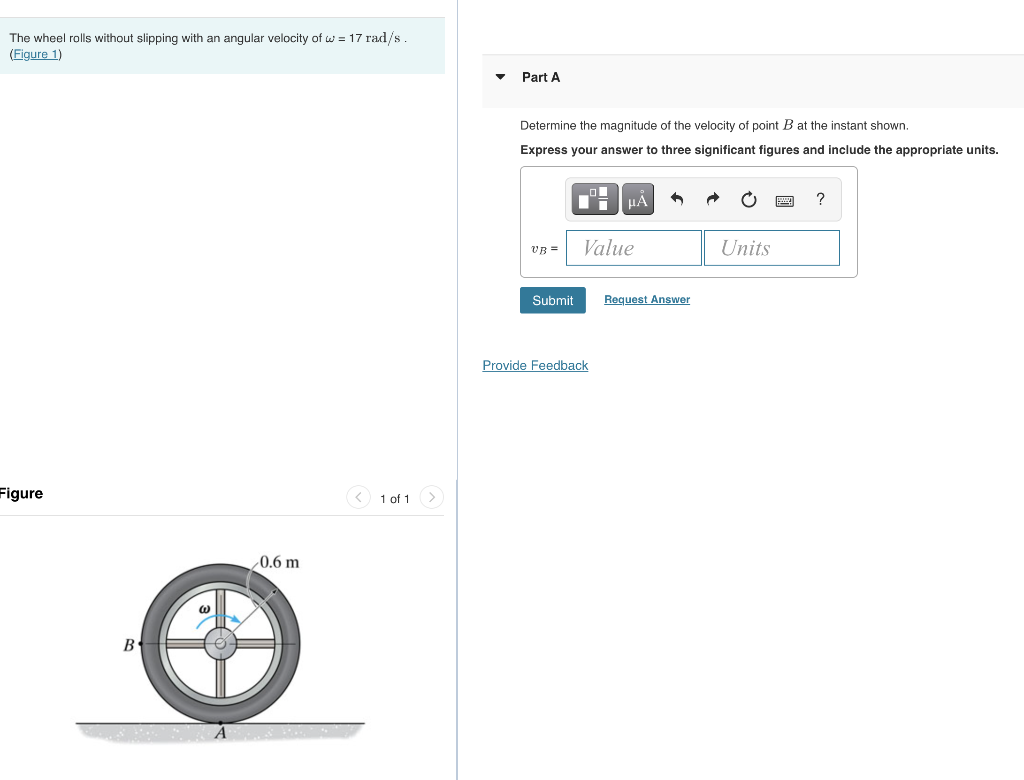The width and height of the screenshot is (1024, 780).
Task: Open the templates (fraction/matrix) toolbar button
Action: (x=594, y=199)
